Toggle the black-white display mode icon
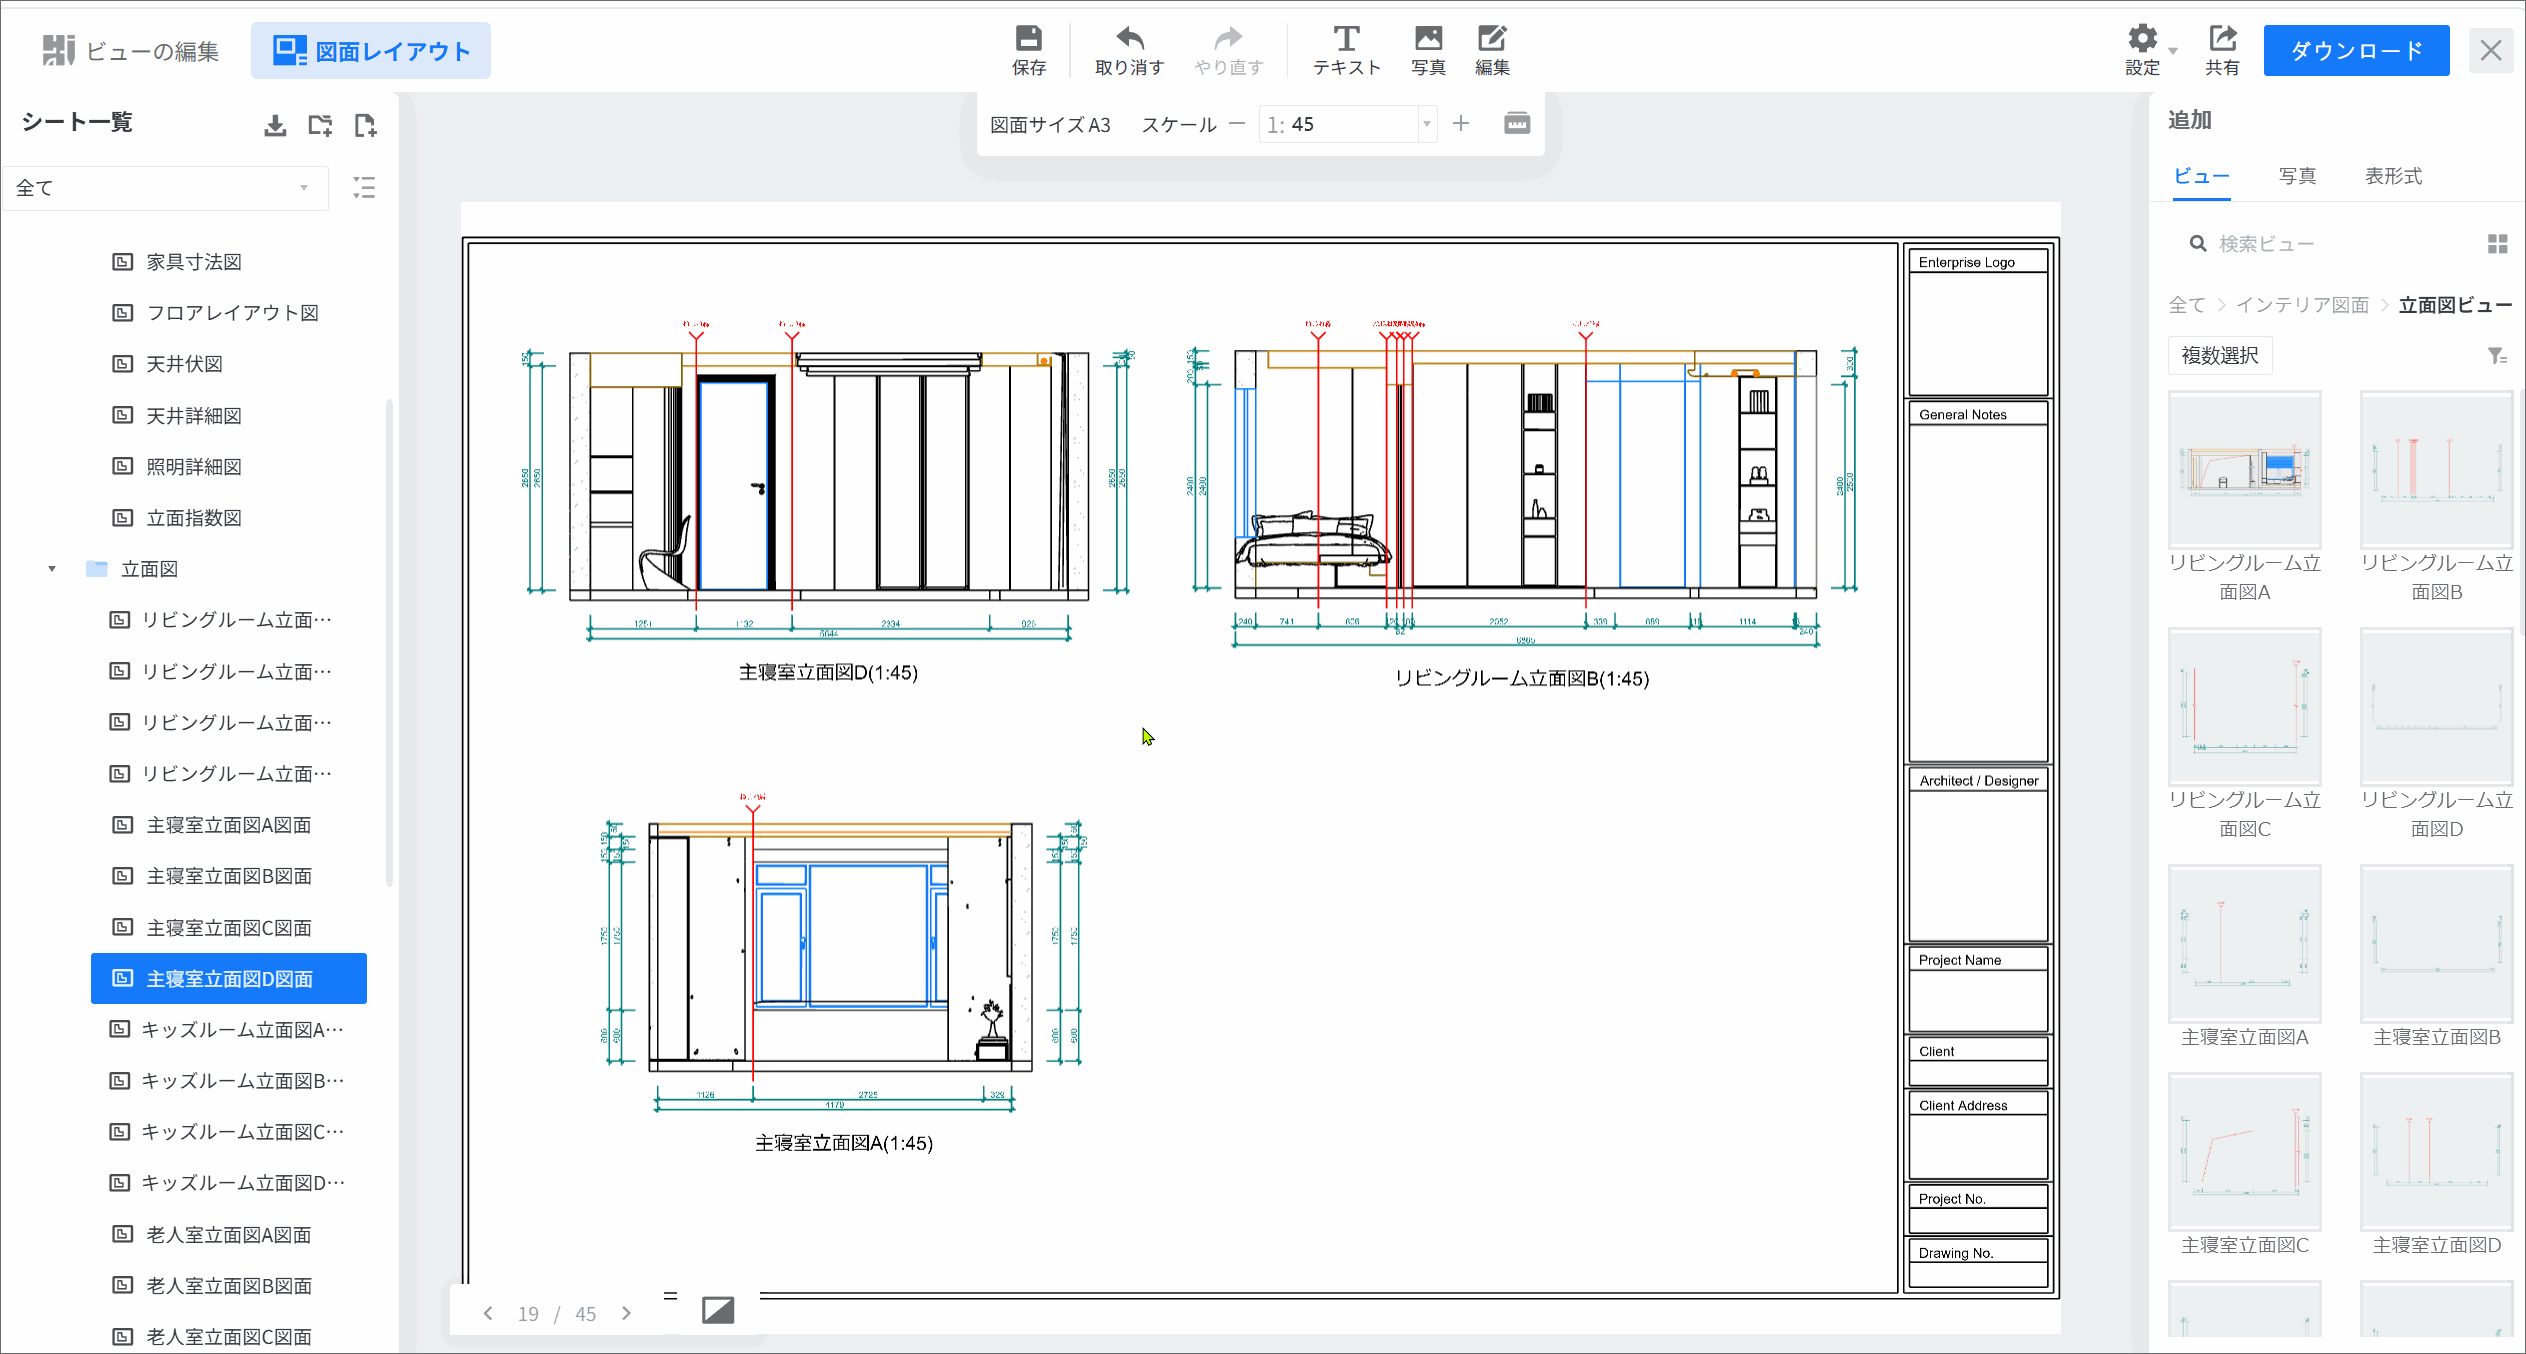 [717, 1310]
